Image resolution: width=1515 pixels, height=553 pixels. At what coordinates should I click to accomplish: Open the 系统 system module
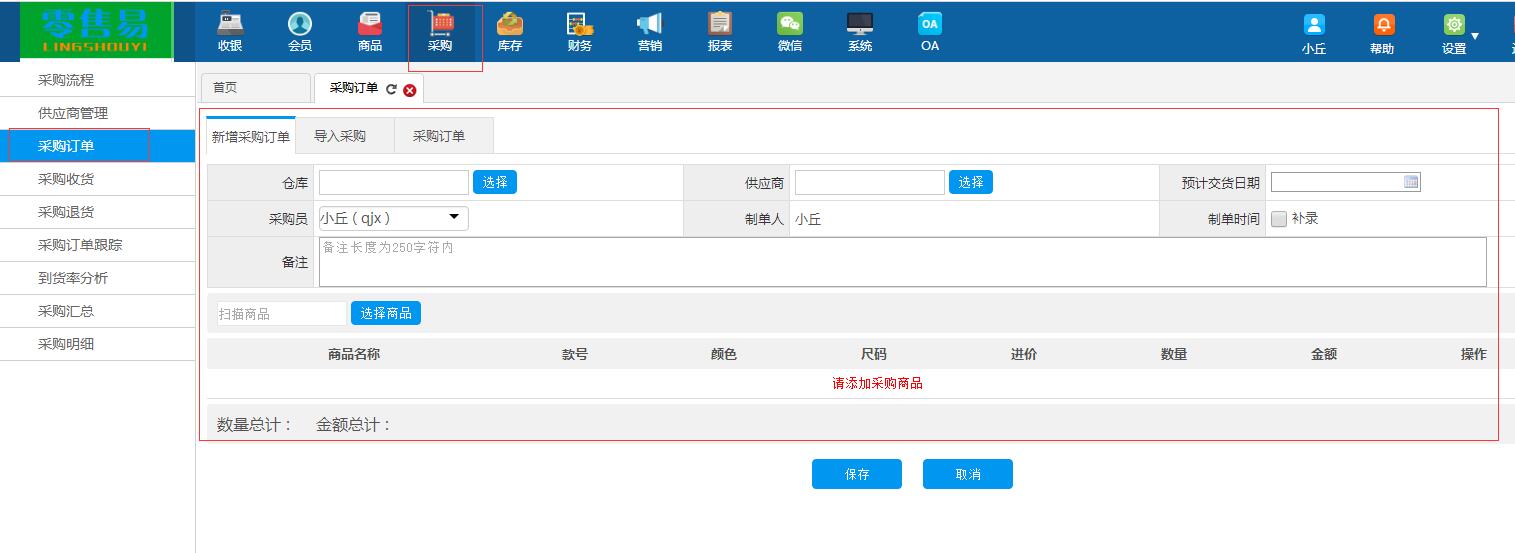[x=860, y=32]
